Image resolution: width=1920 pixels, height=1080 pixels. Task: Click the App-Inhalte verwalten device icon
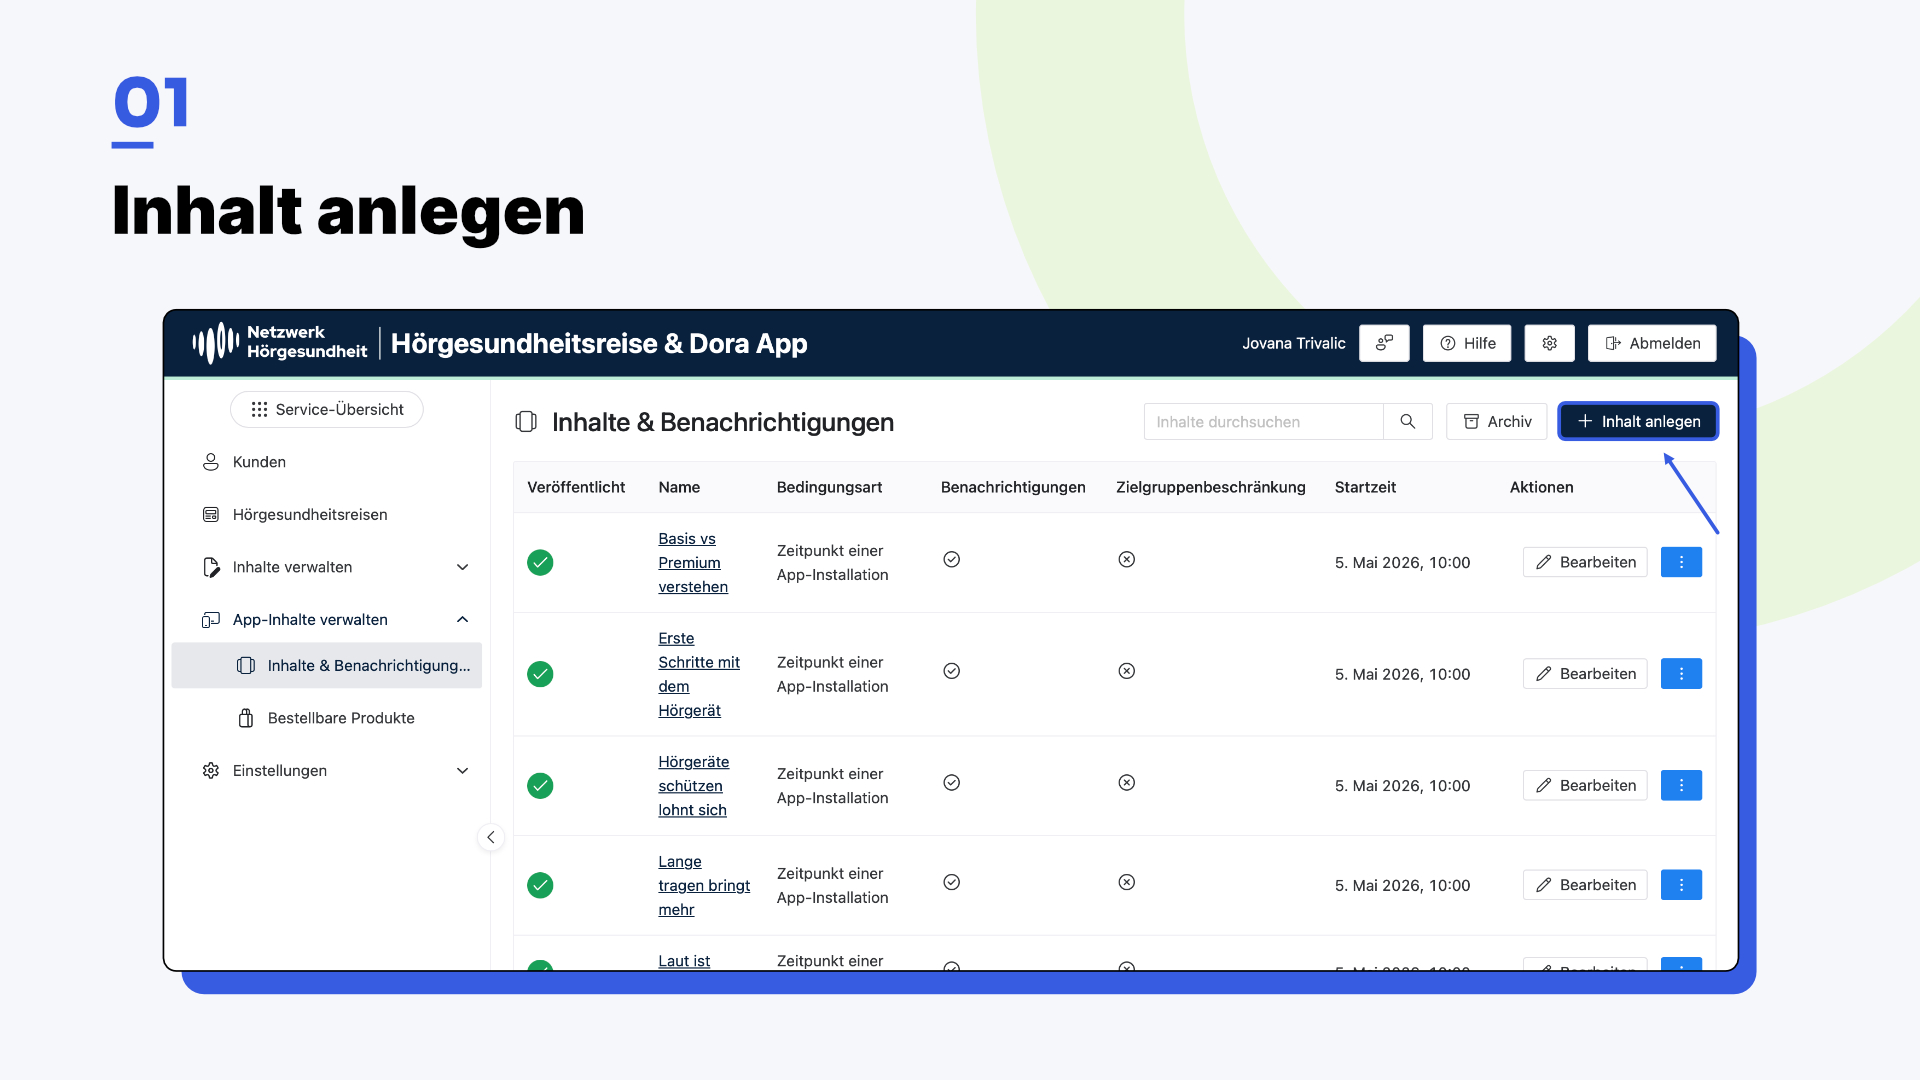(211, 620)
